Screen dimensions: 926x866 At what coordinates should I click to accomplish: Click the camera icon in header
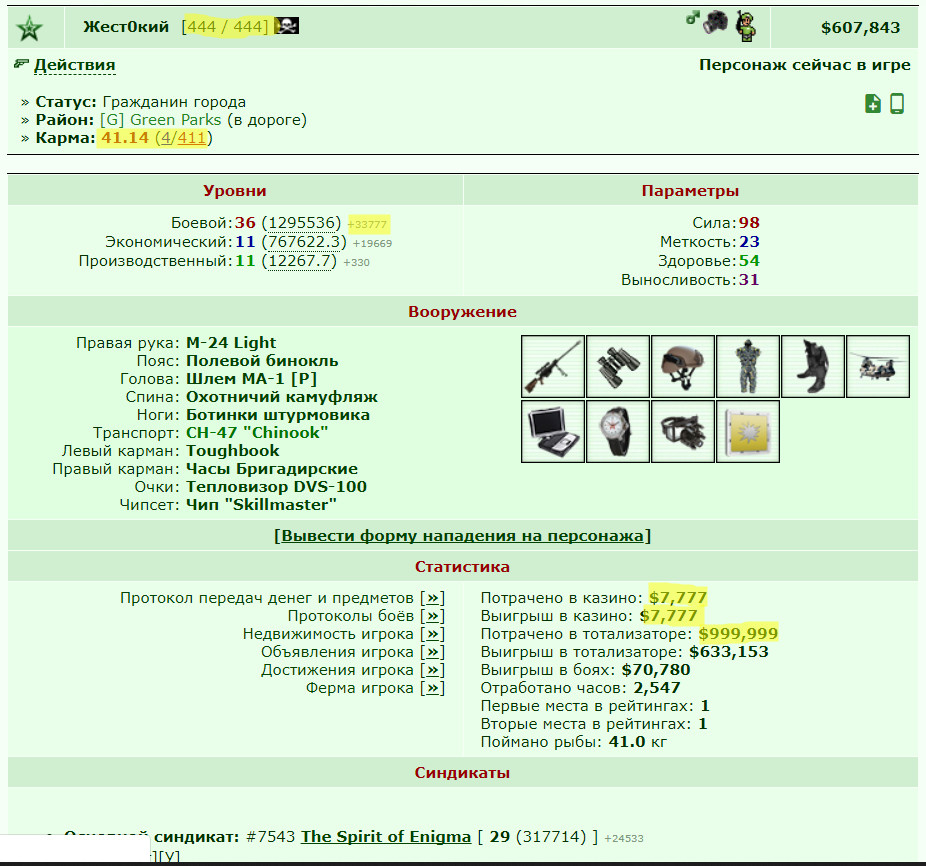715,22
